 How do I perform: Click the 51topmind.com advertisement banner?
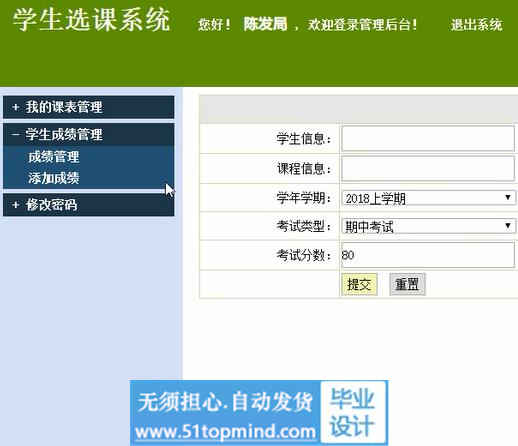pos(259,413)
